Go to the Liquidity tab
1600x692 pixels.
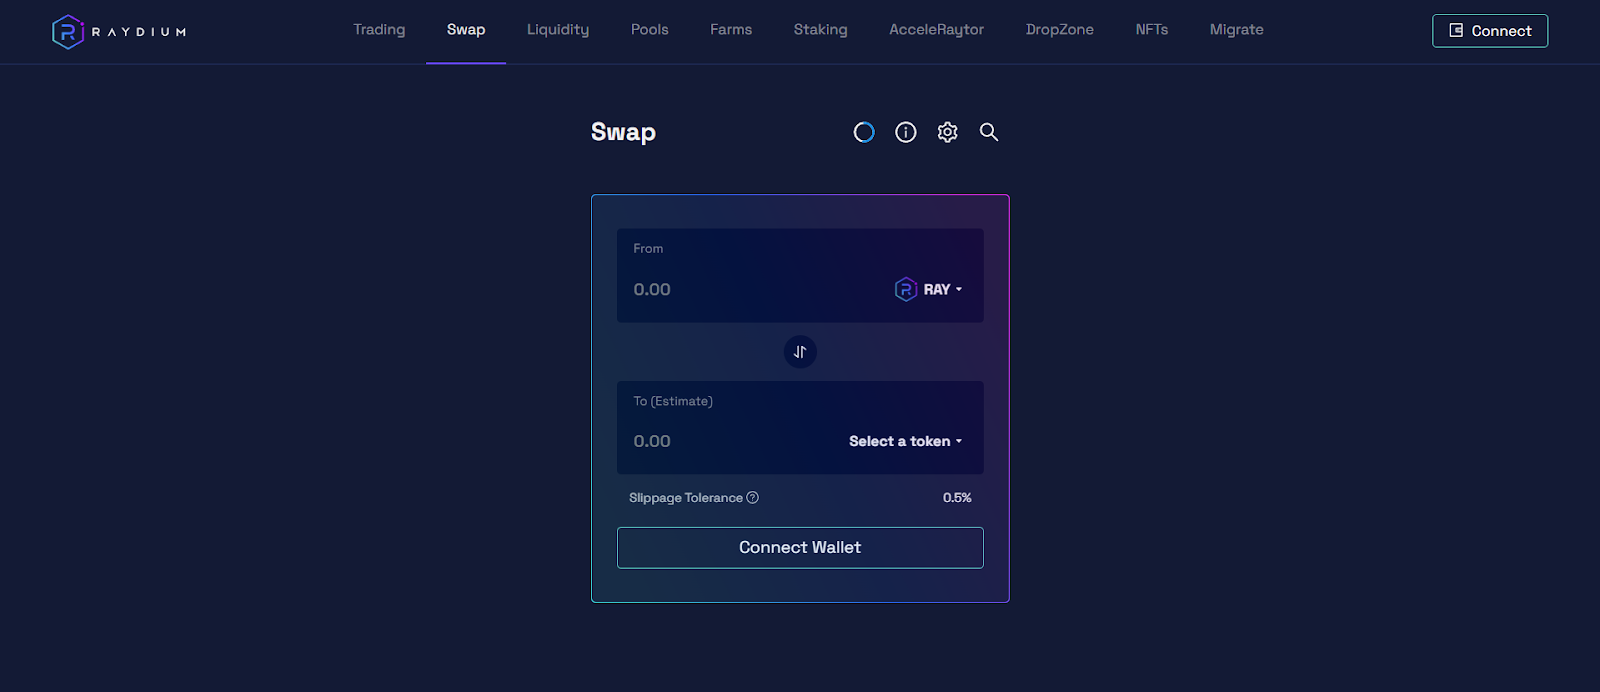558,30
